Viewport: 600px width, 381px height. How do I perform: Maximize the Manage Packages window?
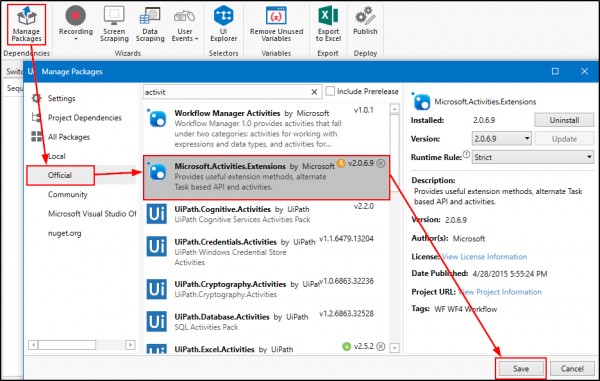(555, 71)
